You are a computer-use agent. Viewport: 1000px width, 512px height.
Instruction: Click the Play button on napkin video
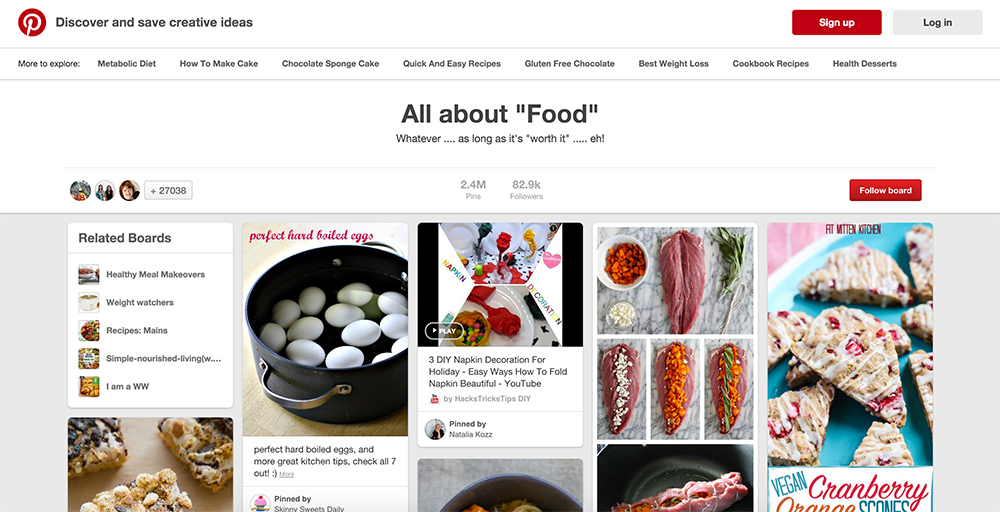[444, 331]
